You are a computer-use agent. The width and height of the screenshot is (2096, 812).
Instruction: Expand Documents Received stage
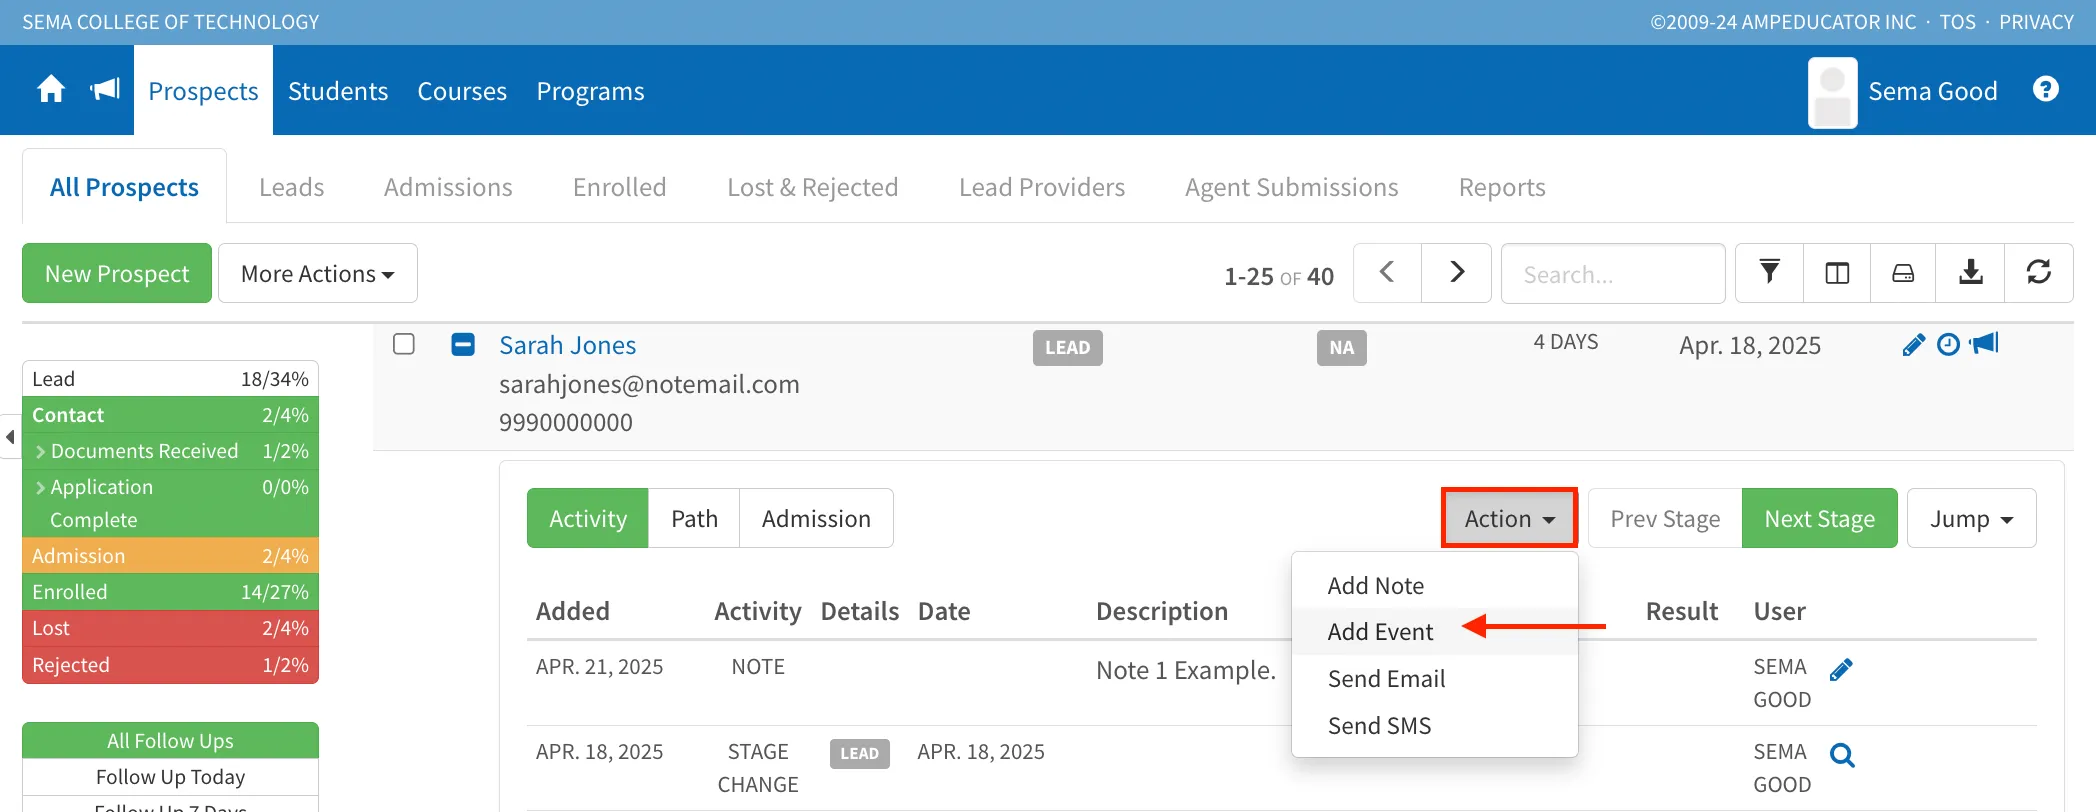[x=41, y=452]
